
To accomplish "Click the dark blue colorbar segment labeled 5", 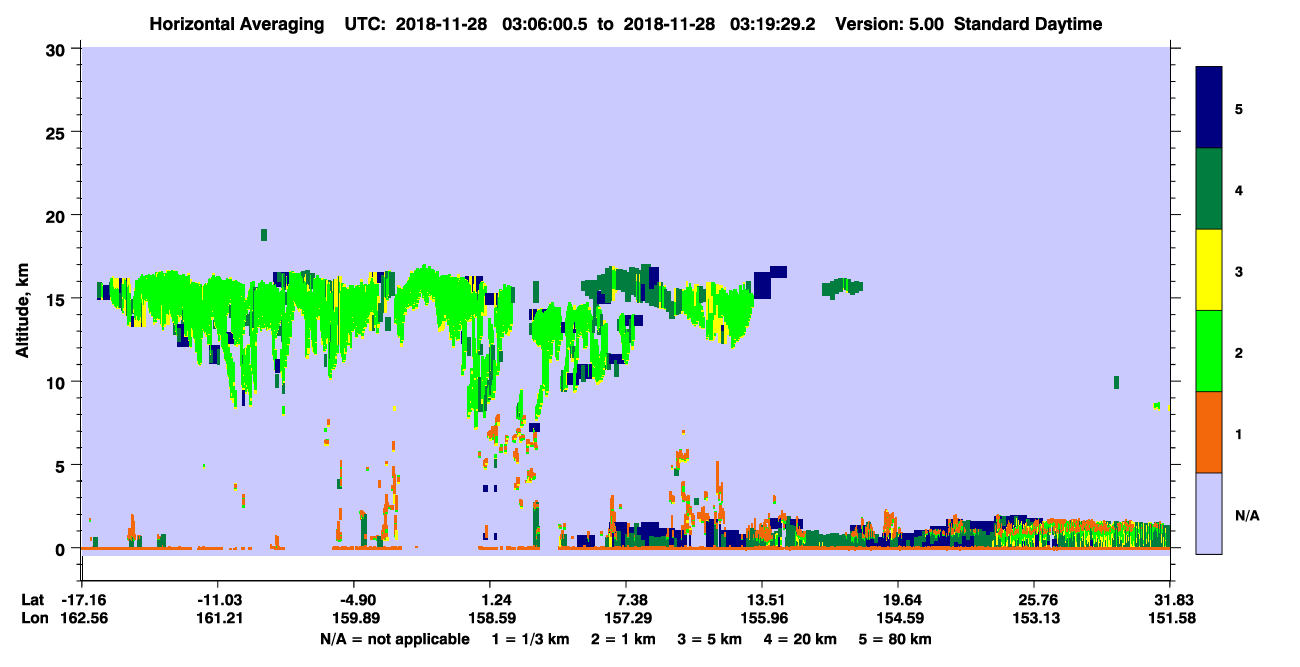I will click(1209, 107).
